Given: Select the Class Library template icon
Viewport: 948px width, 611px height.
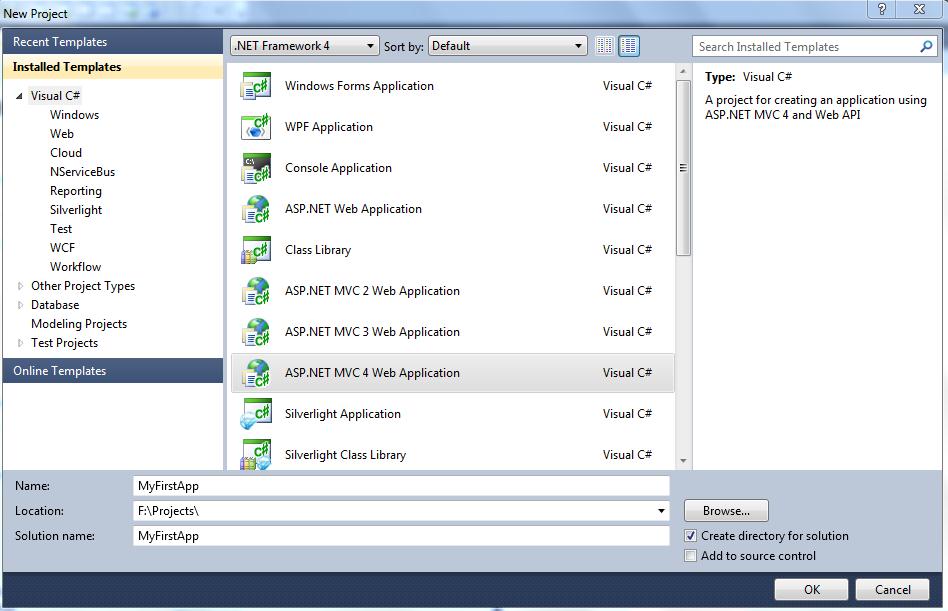Looking at the screenshot, I should 256,250.
